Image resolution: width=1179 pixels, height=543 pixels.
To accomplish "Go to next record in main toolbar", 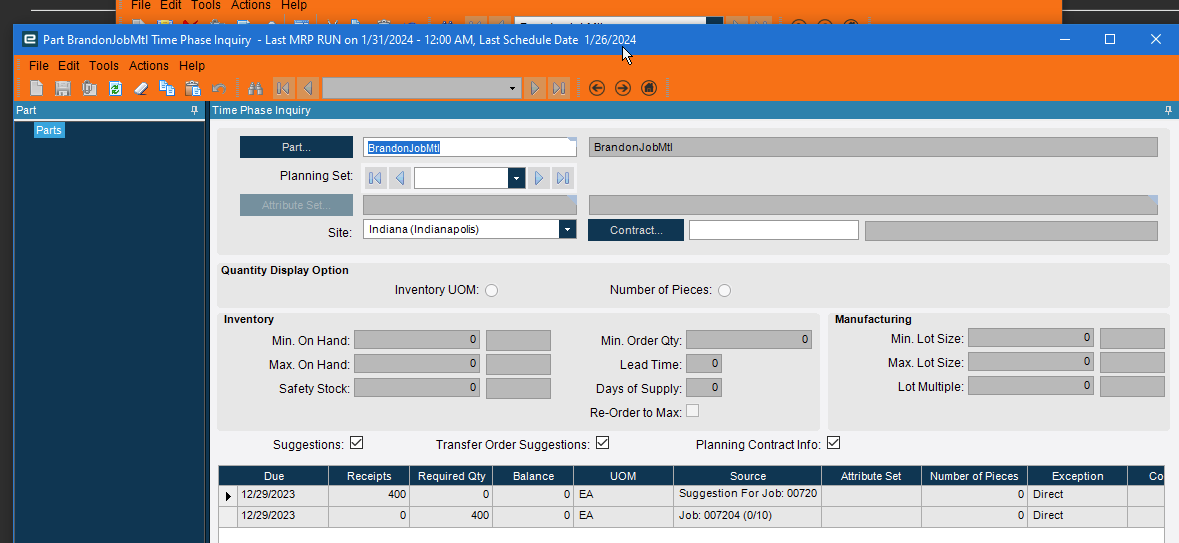I will (x=535, y=88).
